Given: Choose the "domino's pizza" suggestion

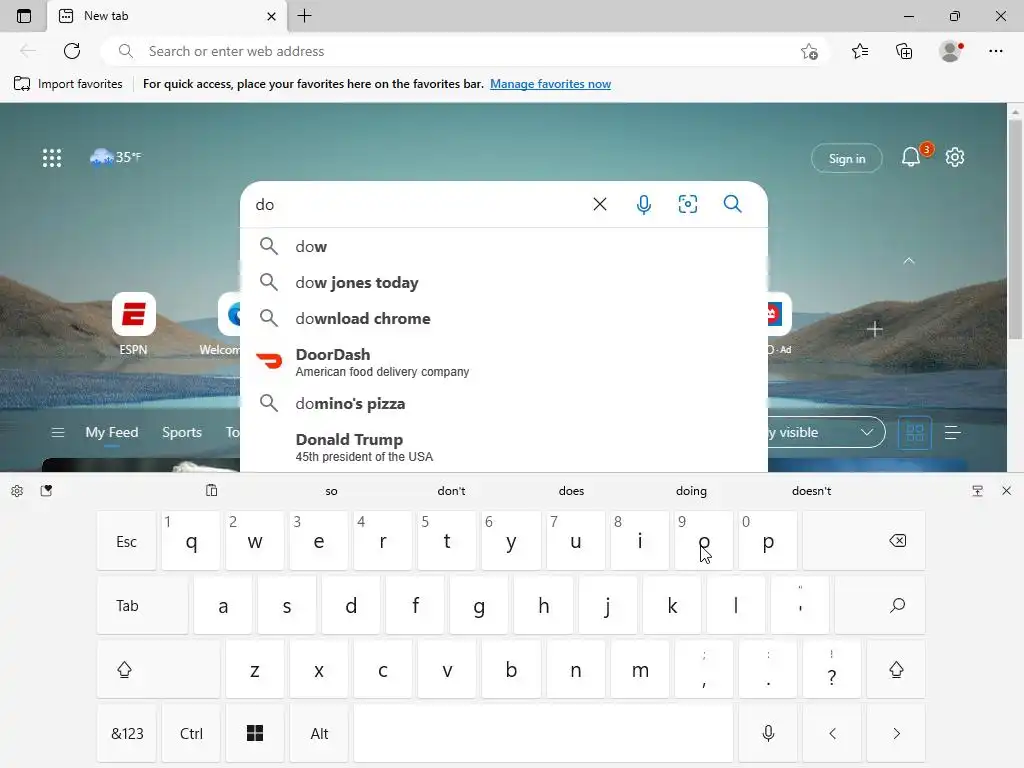Looking at the screenshot, I should (x=504, y=403).
